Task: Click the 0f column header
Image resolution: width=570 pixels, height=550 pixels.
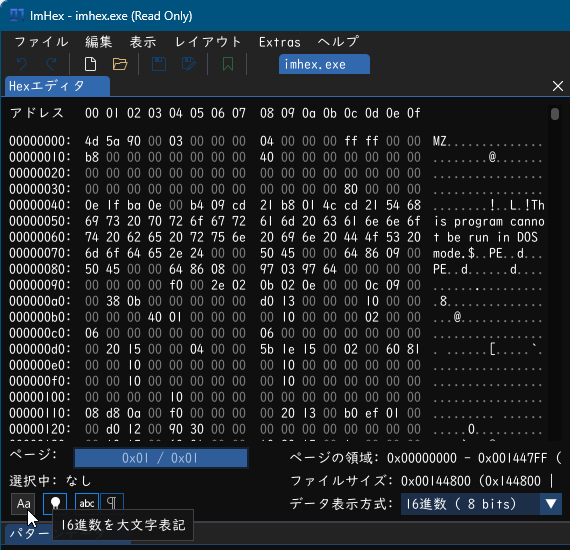Action: [x=414, y=113]
